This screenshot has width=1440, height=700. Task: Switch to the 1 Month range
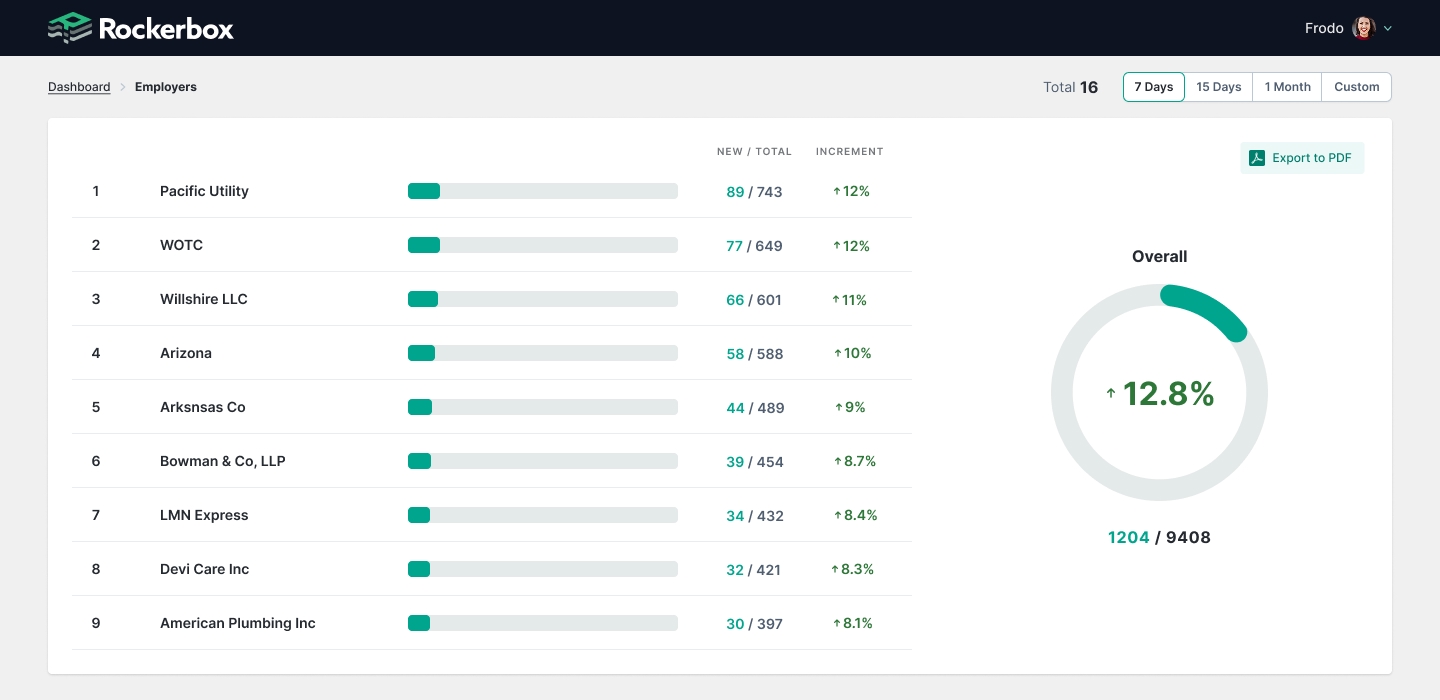(x=1287, y=87)
